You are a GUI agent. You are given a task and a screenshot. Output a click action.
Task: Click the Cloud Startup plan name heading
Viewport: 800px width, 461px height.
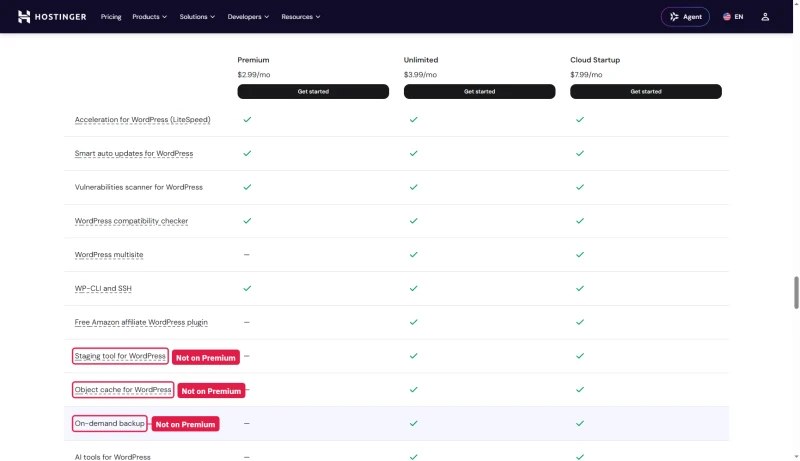click(x=595, y=60)
